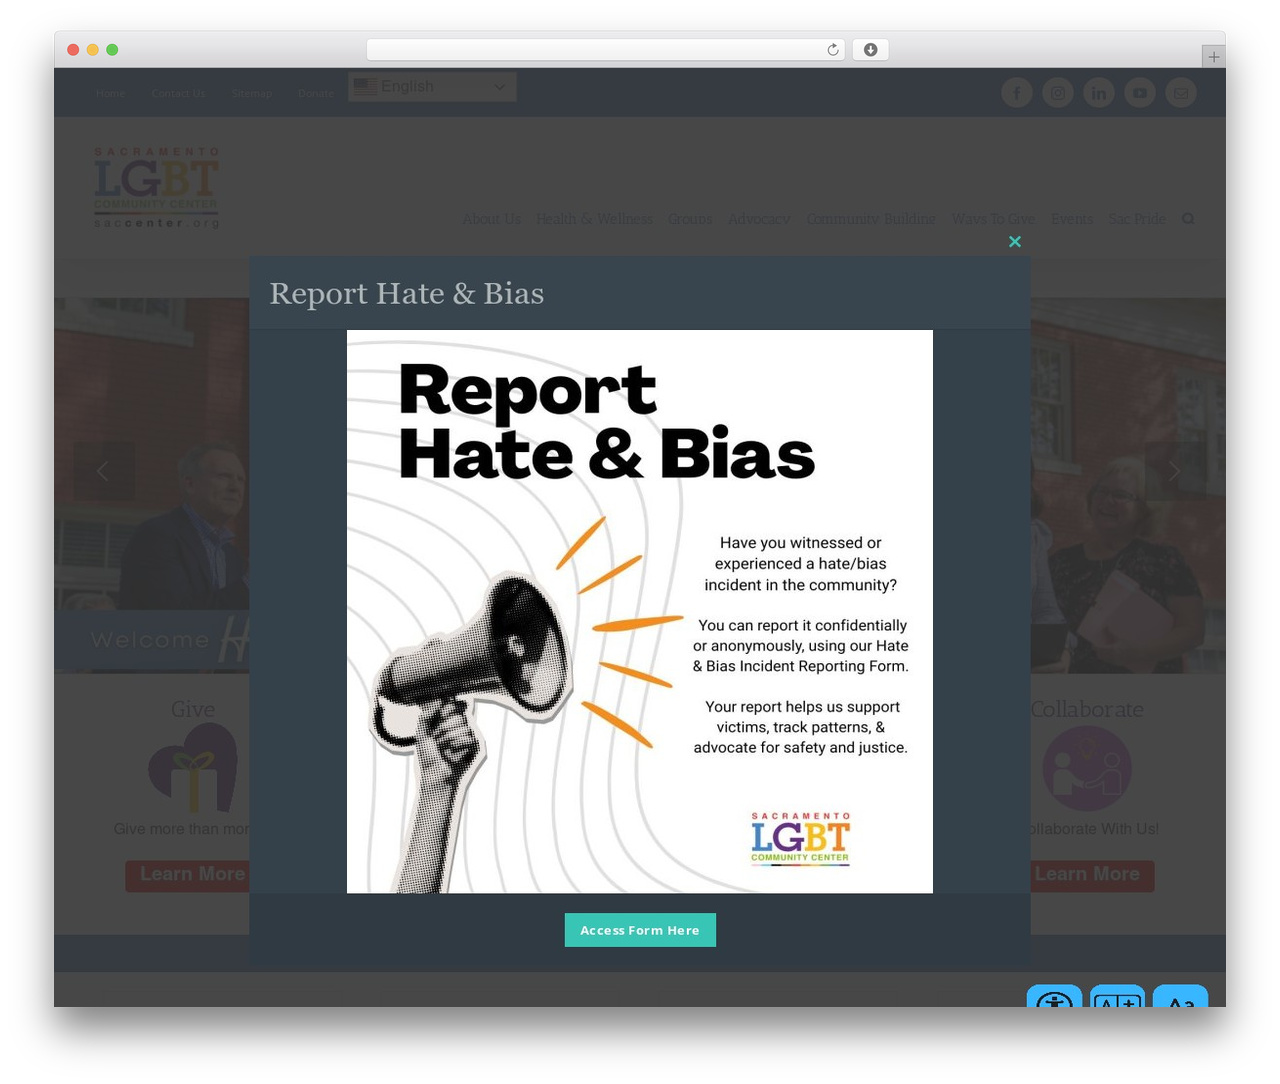Click Learn More under Collaborate
1280x1084 pixels.
coord(1092,875)
